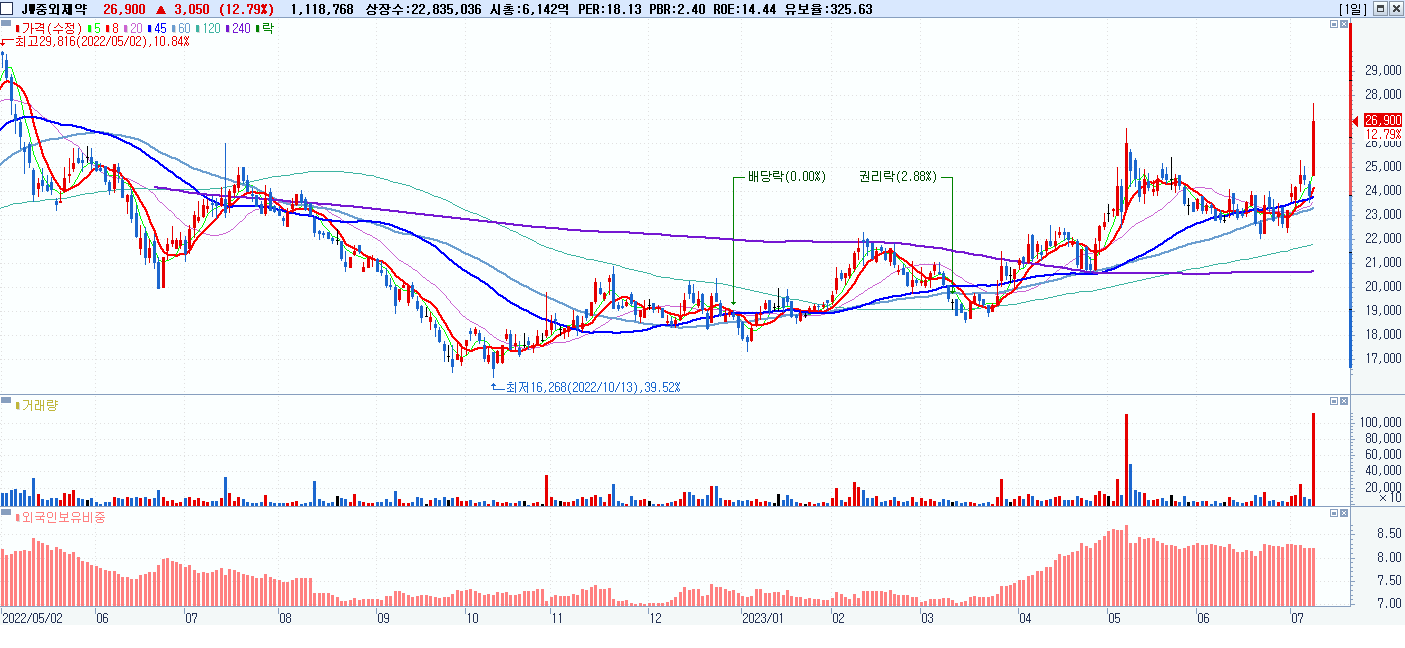
Task: Click the 8.50 foreign ownership axis label
Action: (1388, 534)
